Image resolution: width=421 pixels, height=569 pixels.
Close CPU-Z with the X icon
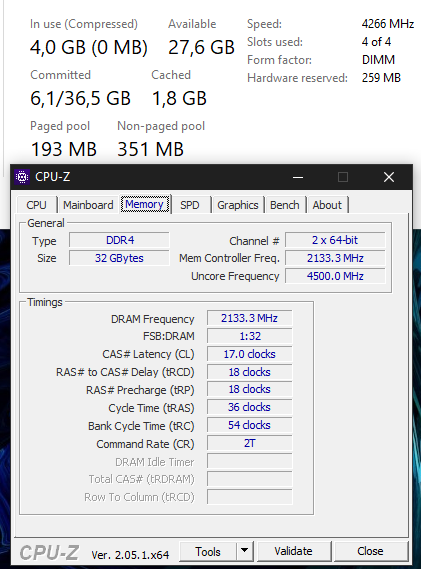(389, 177)
